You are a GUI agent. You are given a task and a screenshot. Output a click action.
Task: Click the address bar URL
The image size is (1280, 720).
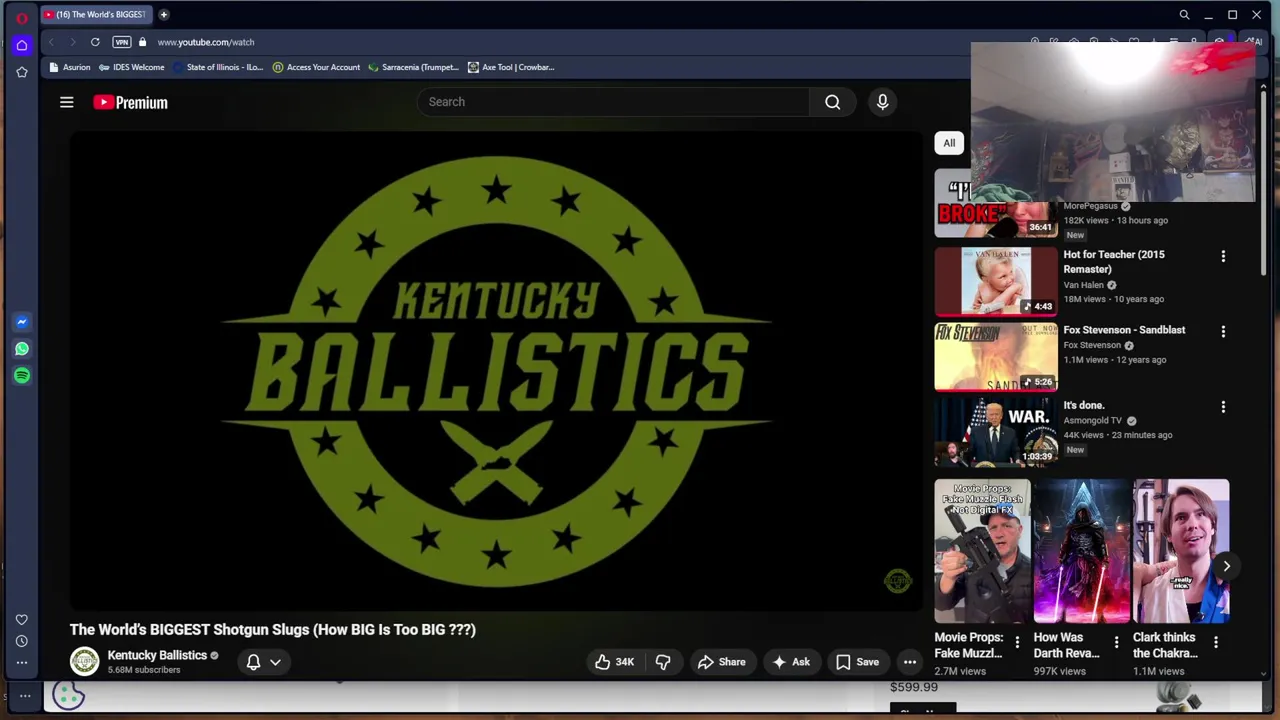point(206,42)
